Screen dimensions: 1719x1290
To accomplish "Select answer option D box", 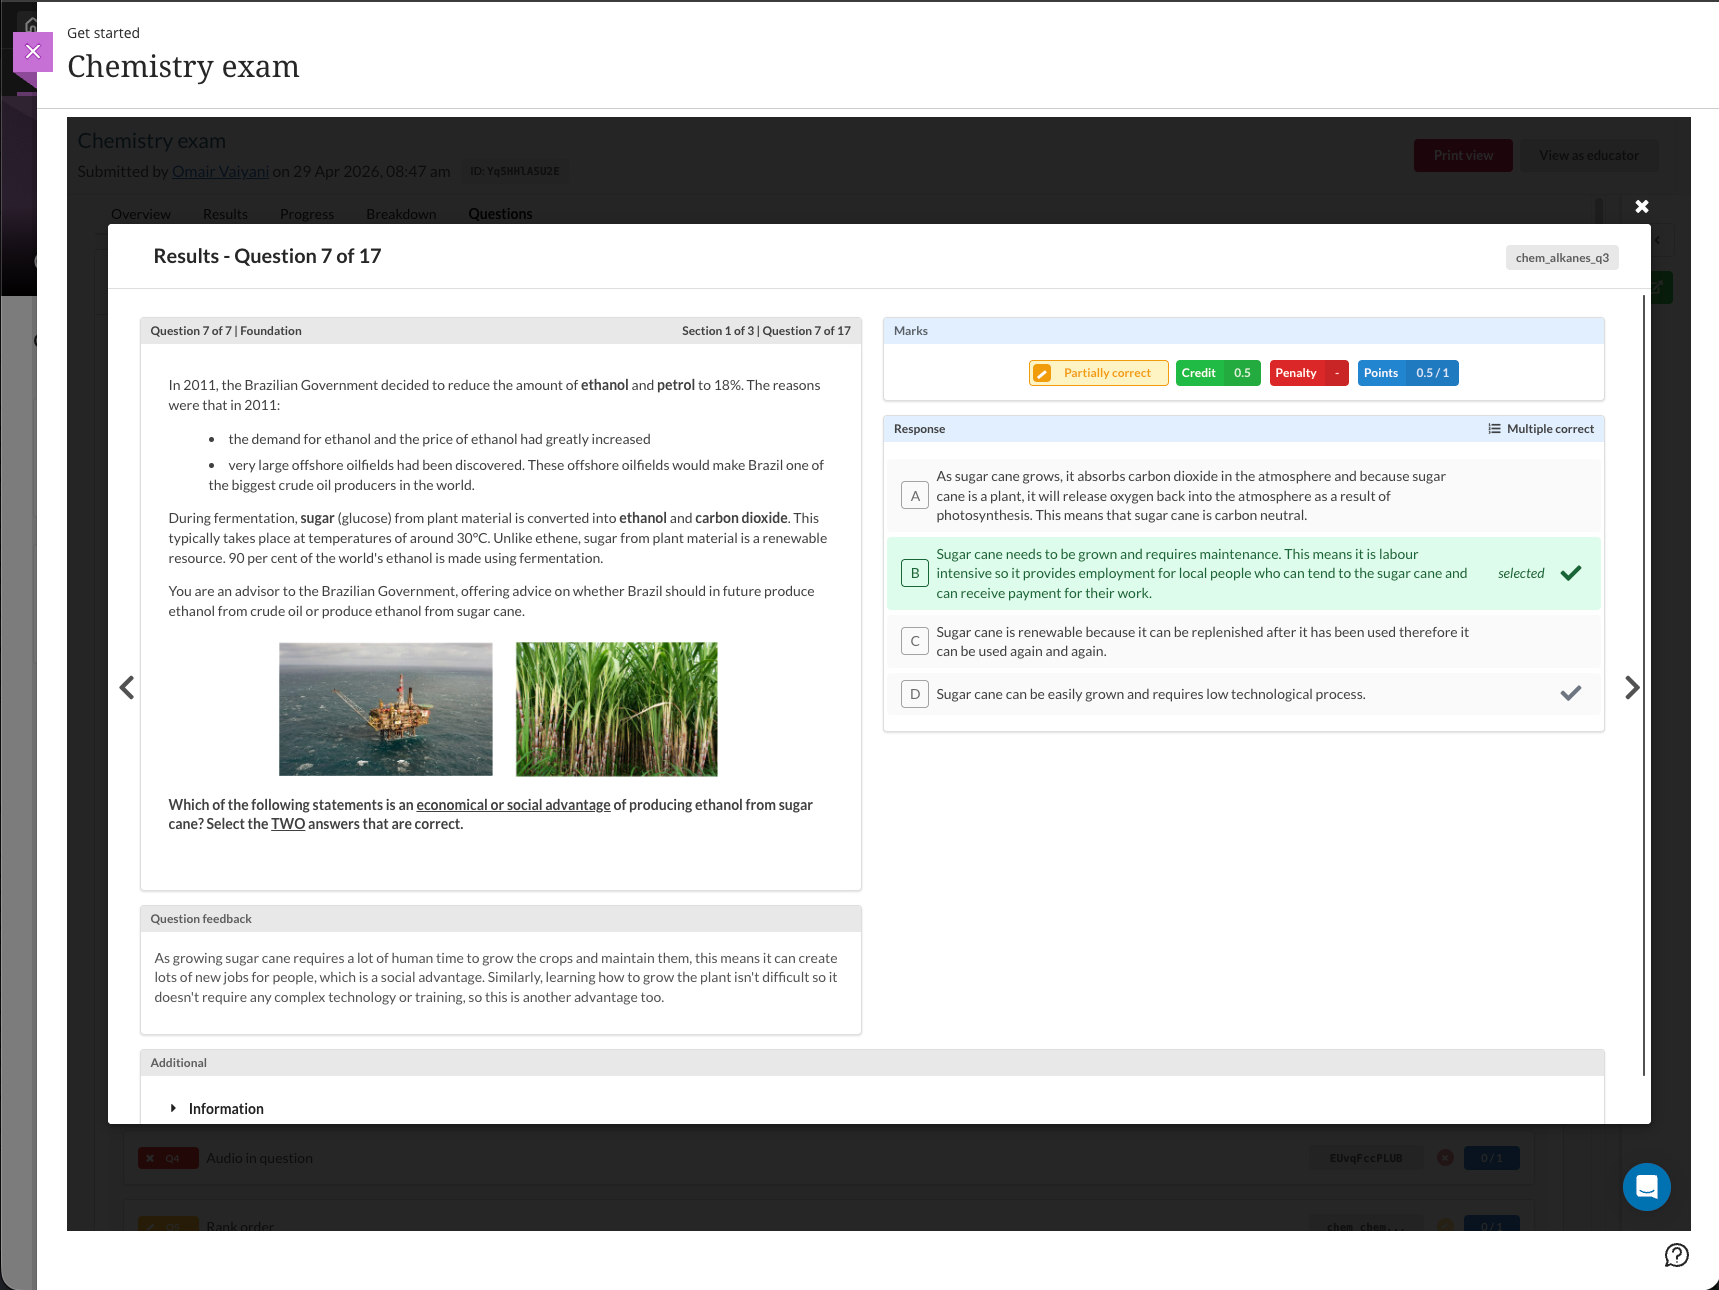I will pos(915,694).
